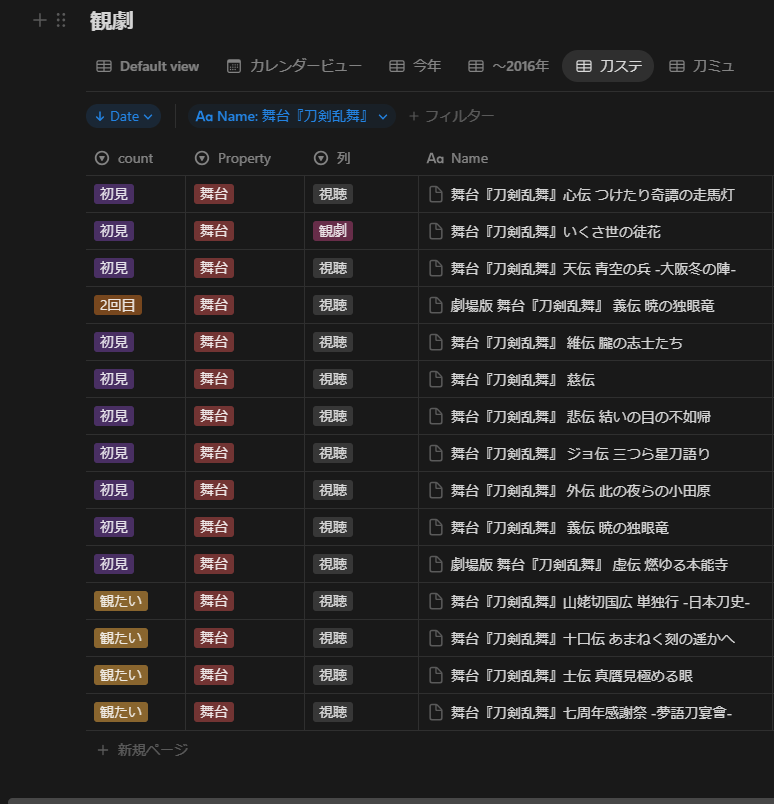Click the drag handle dots beside 観劇
Screen dimensions: 774x804
[x=61, y=20]
